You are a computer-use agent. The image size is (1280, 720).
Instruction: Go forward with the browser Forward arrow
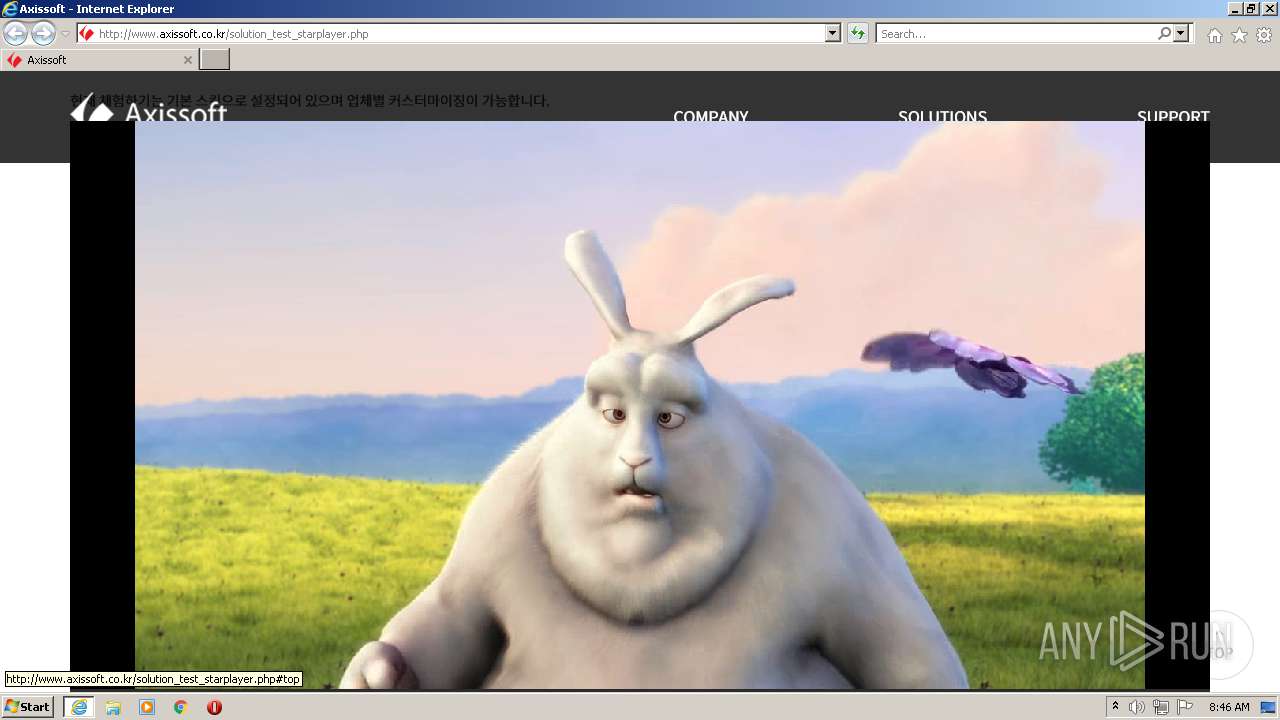point(43,33)
